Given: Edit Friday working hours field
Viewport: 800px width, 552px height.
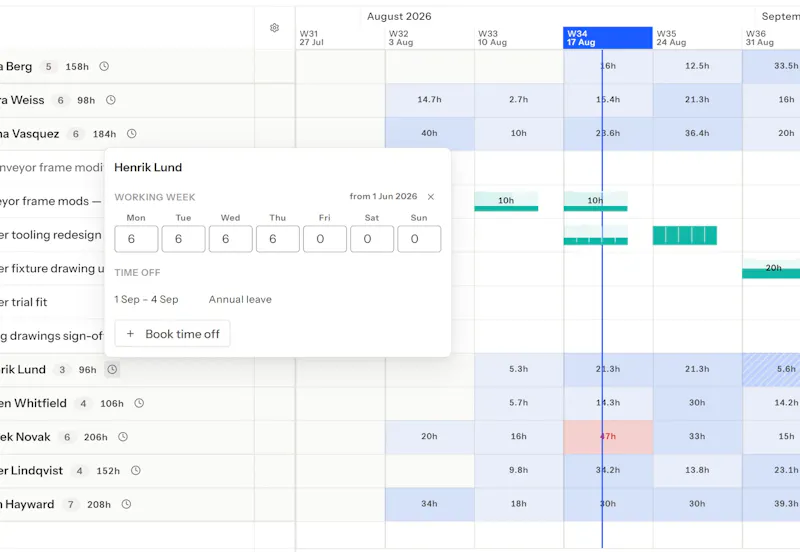Looking at the screenshot, I should coord(325,239).
